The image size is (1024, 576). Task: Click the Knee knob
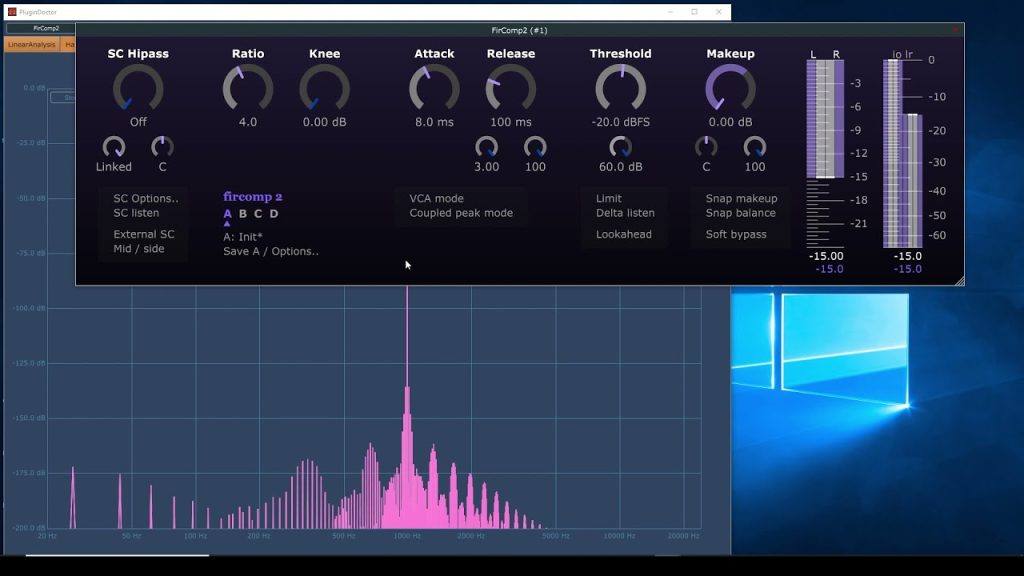tap(325, 88)
